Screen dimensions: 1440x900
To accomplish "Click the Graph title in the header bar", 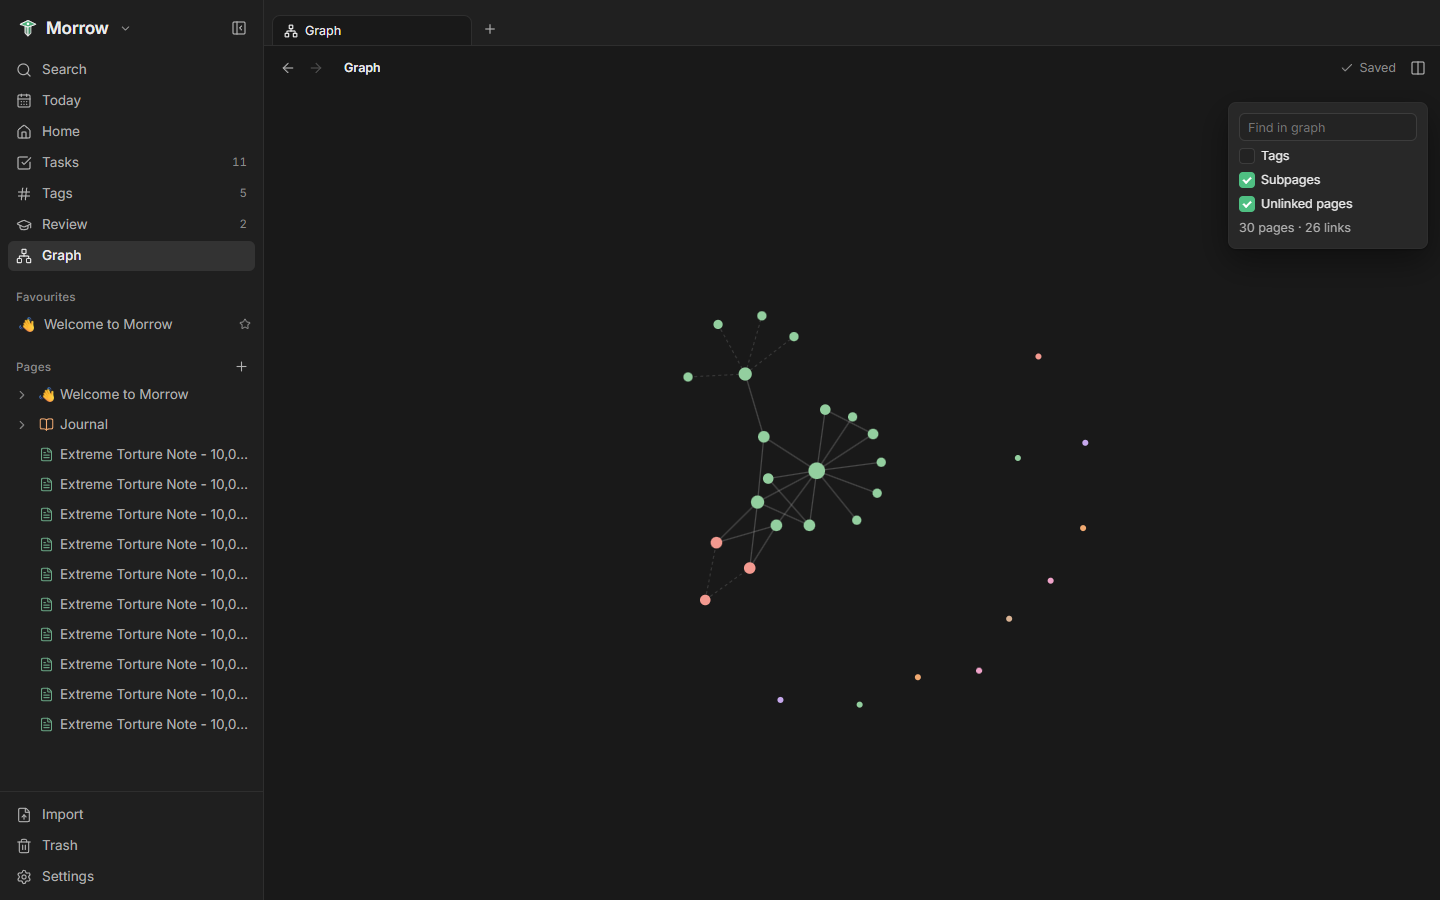I will pyautogui.click(x=362, y=68).
